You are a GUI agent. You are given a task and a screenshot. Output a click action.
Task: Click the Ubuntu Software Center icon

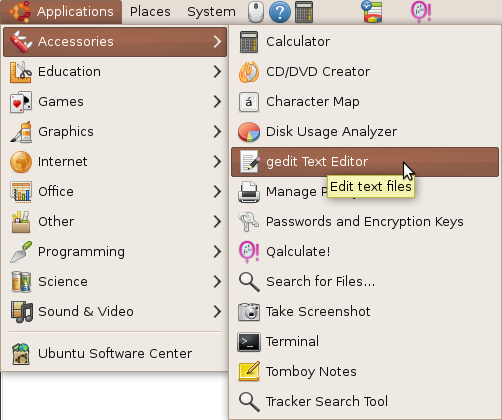click(x=21, y=354)
